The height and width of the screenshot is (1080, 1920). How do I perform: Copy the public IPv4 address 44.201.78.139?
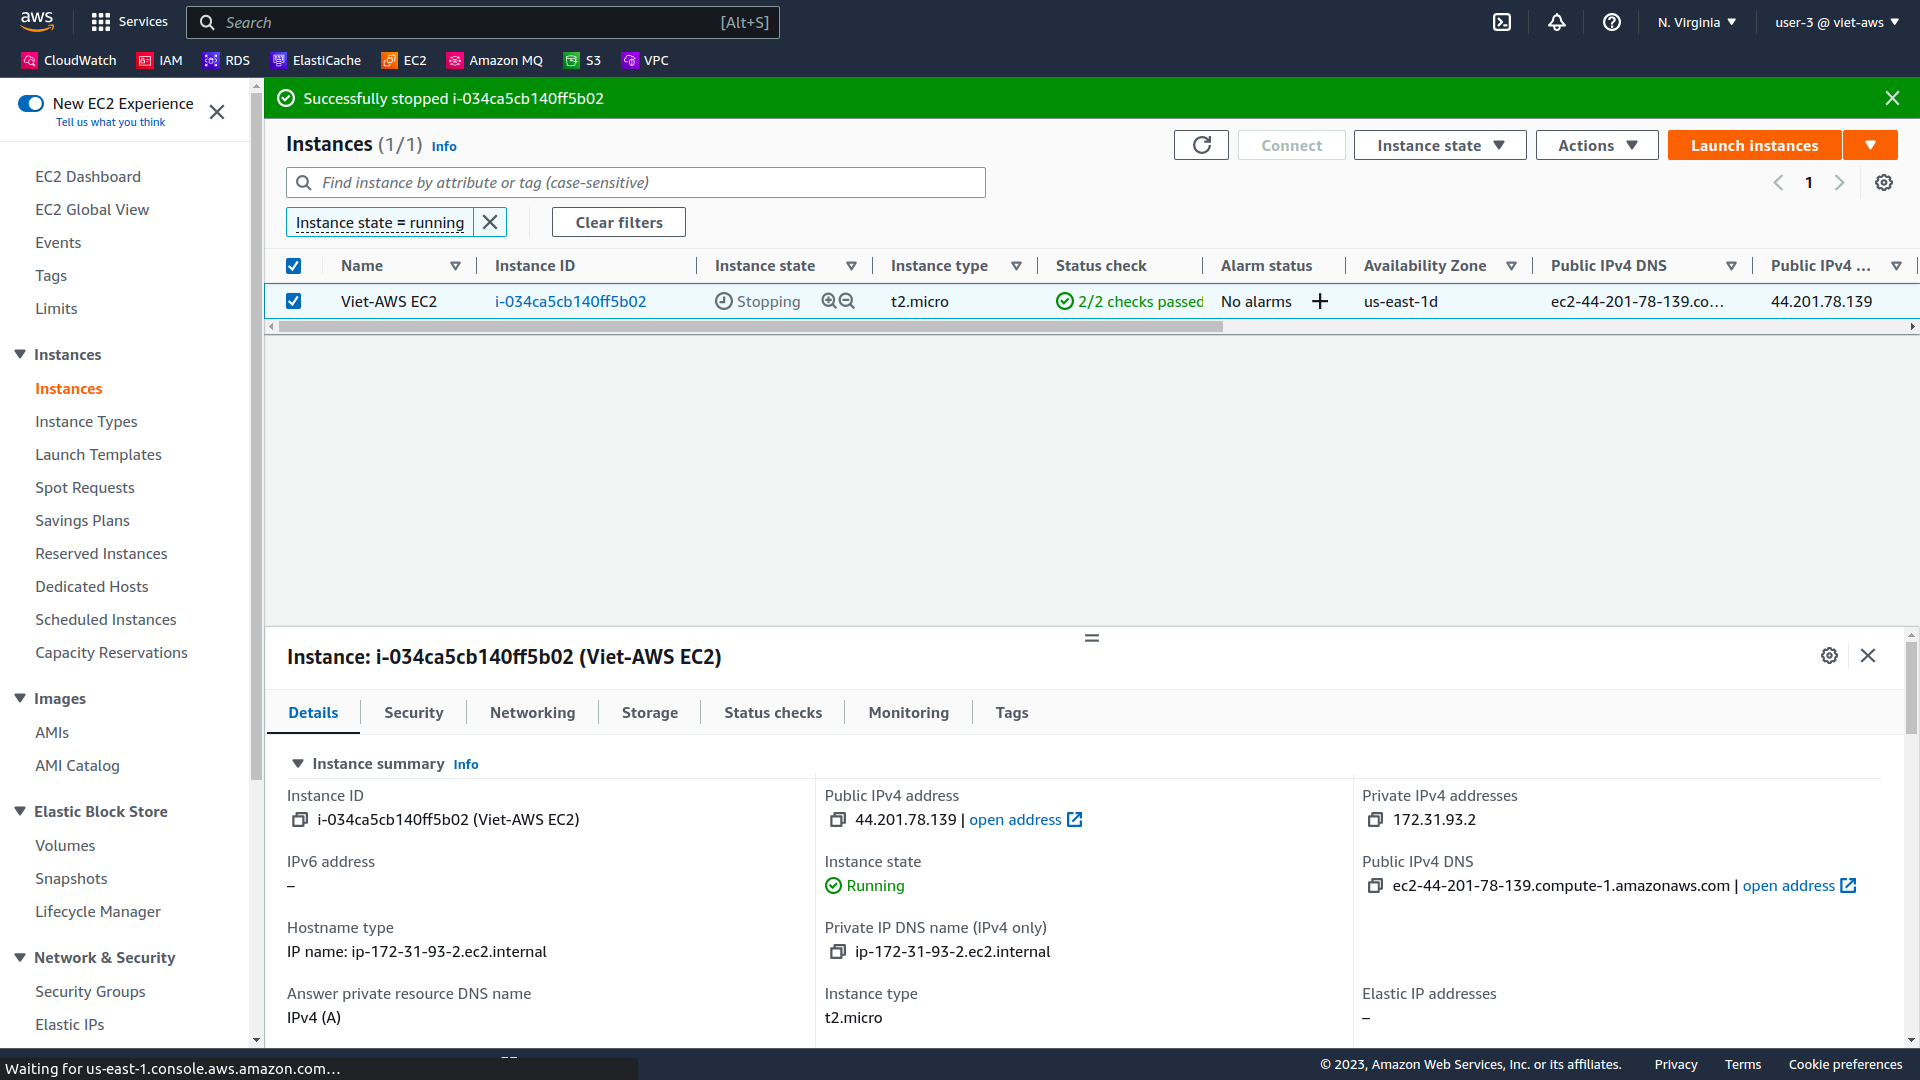838,820
